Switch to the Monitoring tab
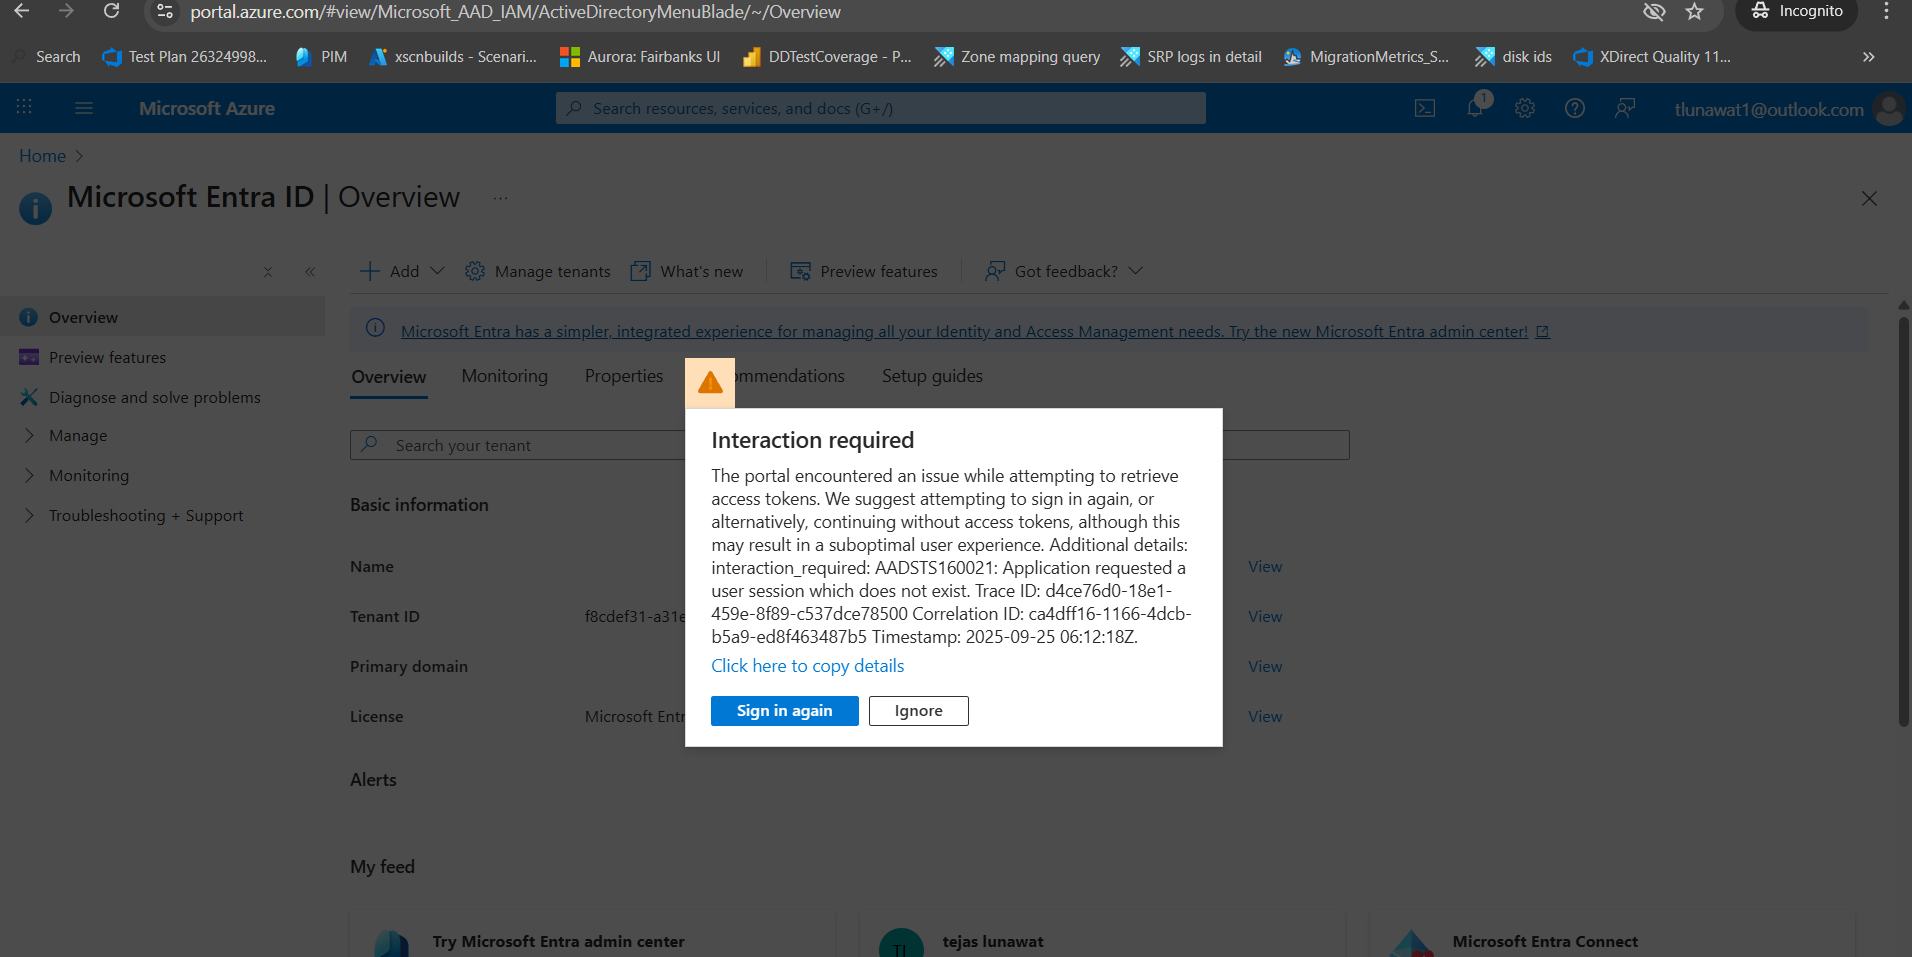1912x957 pixels. pyautogui.click(x=505, y=376)
